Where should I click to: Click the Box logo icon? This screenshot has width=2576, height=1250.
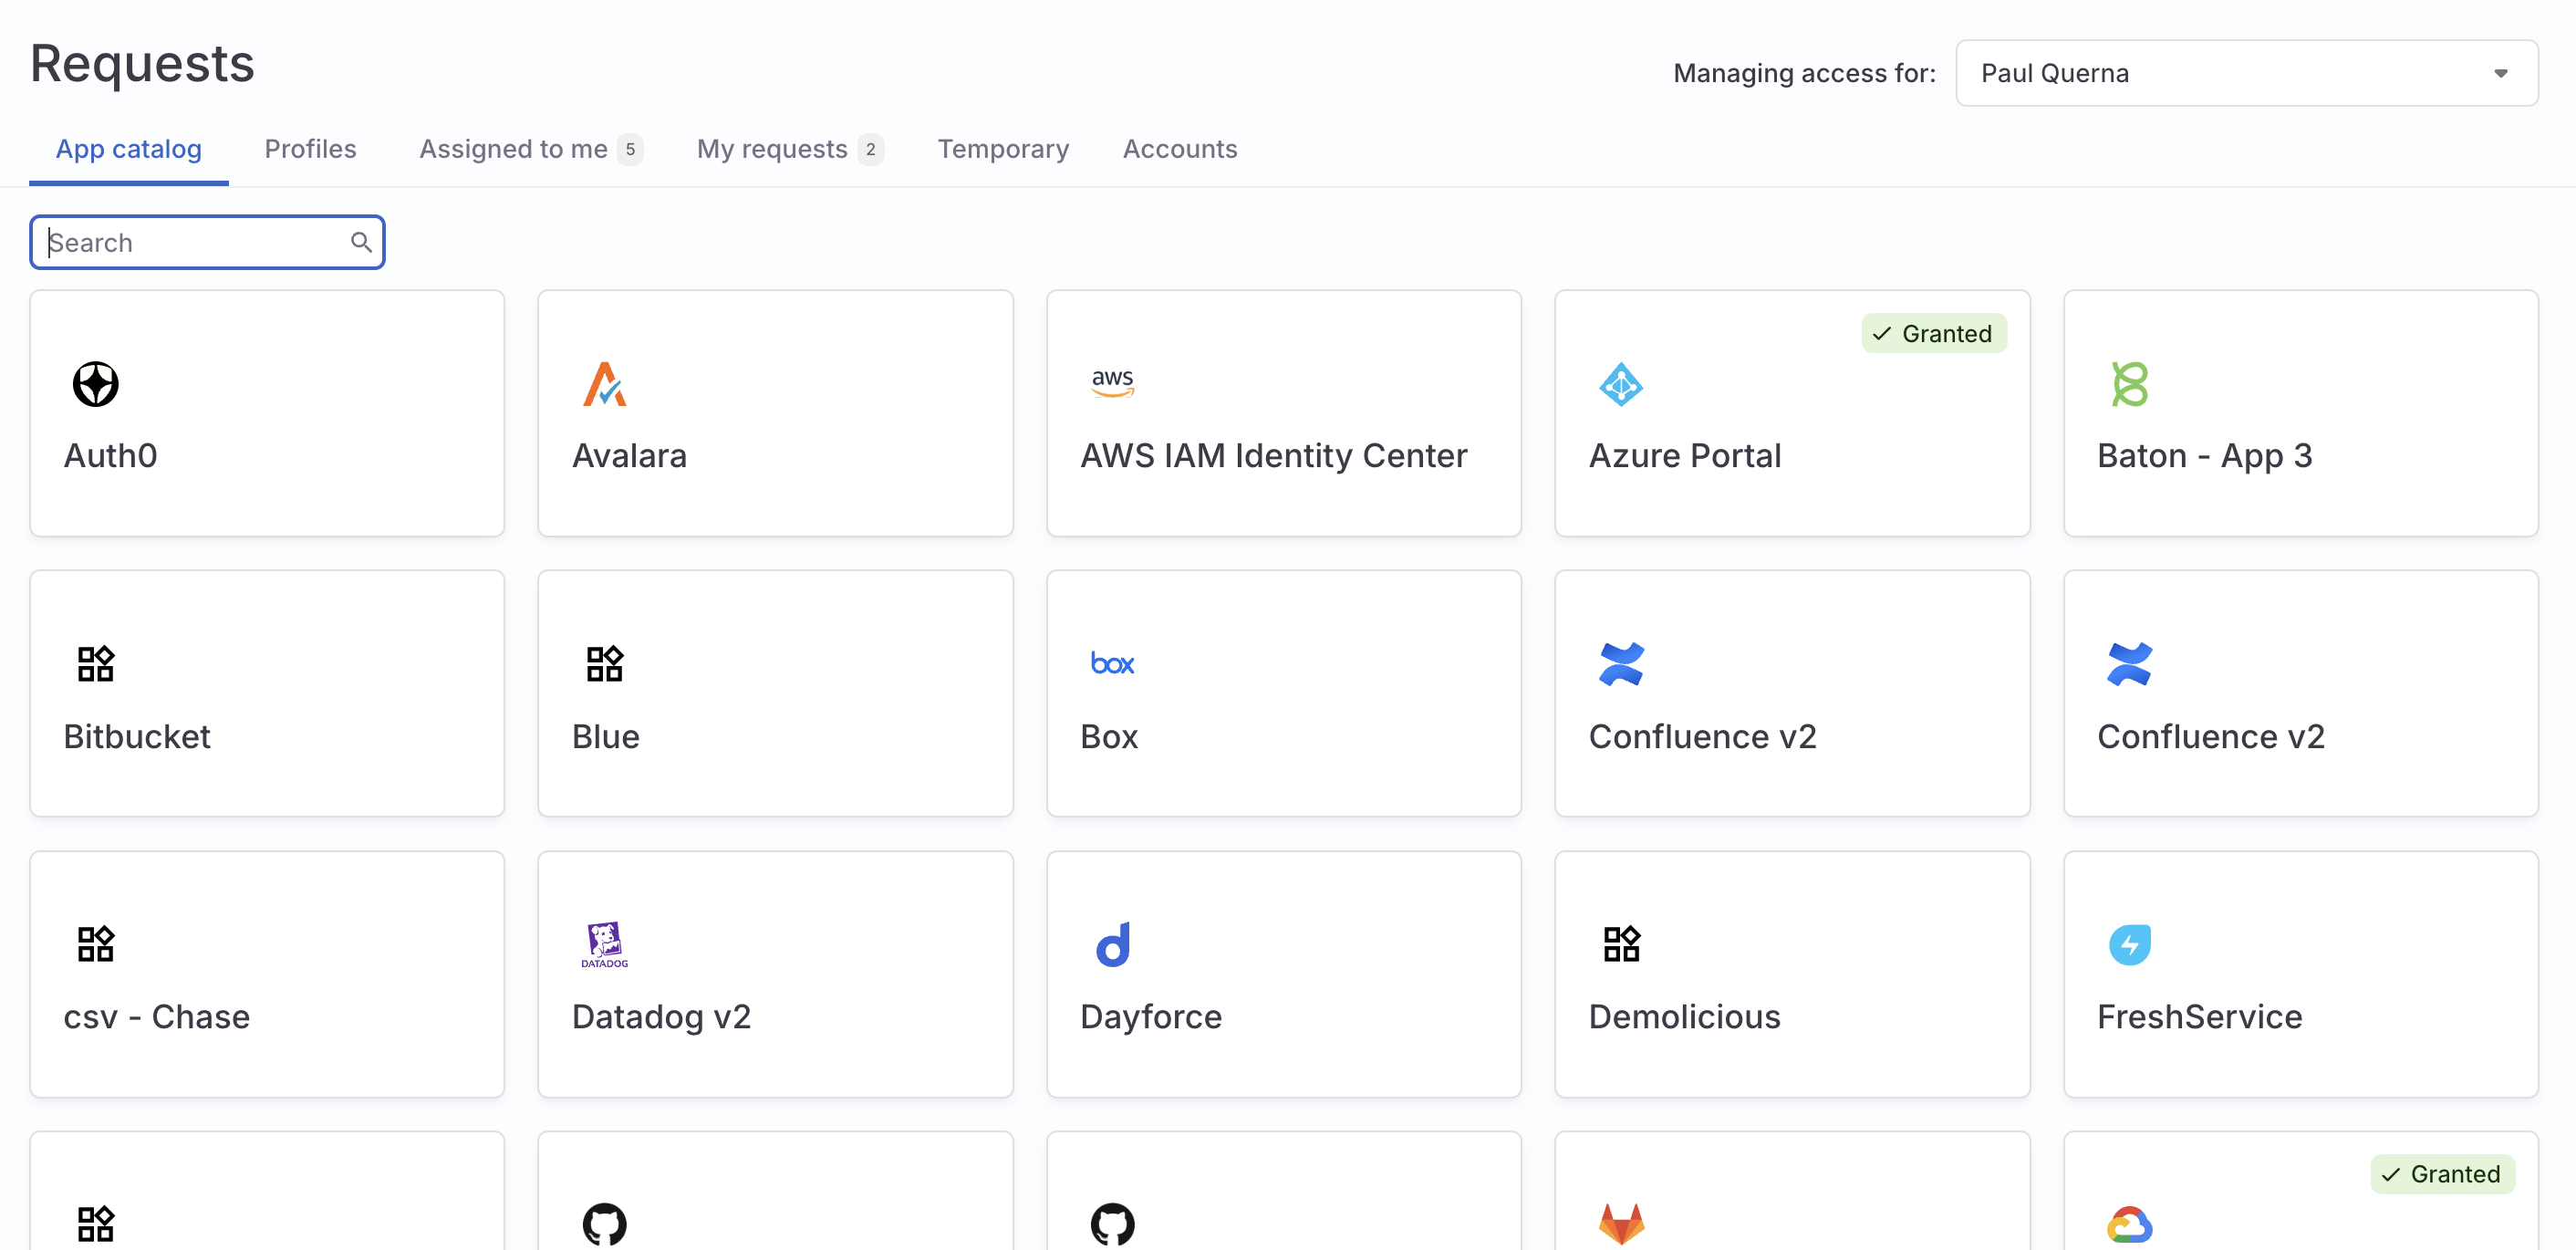(1112, 664)
